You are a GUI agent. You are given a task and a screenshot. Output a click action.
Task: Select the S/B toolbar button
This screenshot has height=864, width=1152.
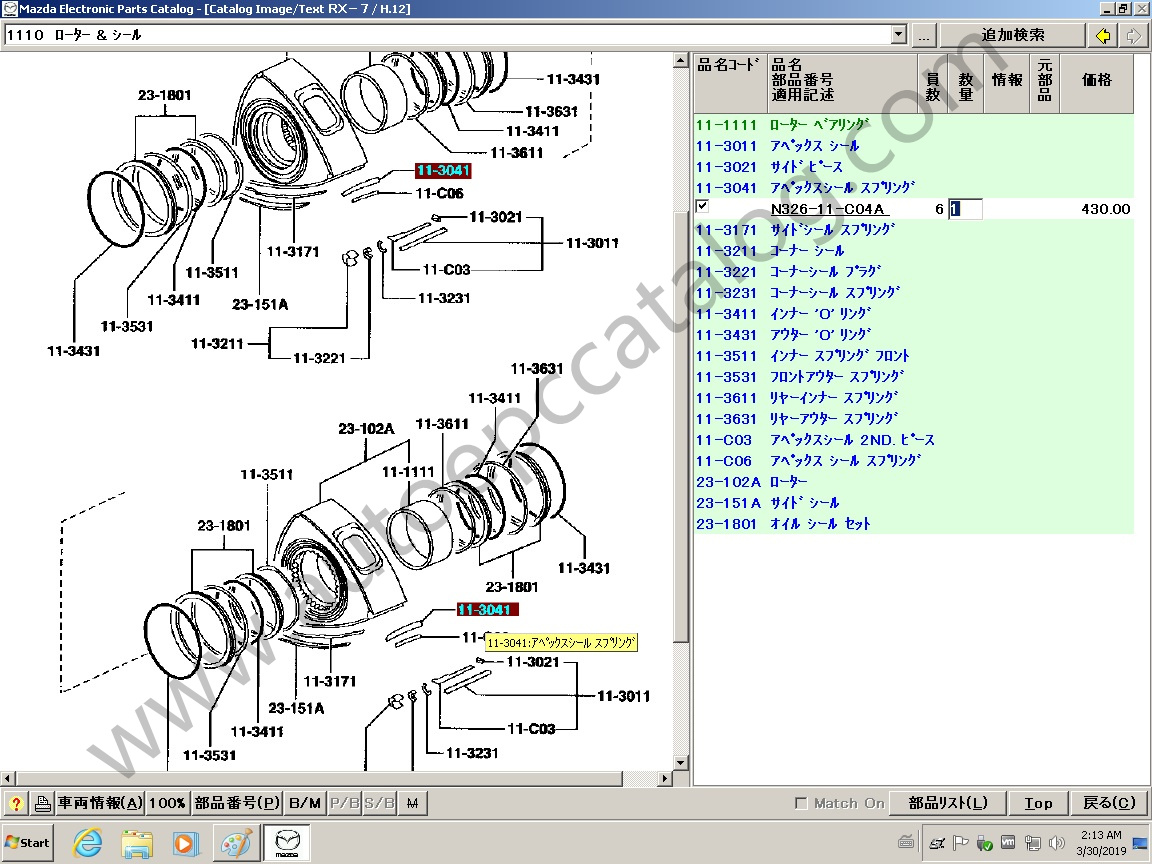[379, 803]
